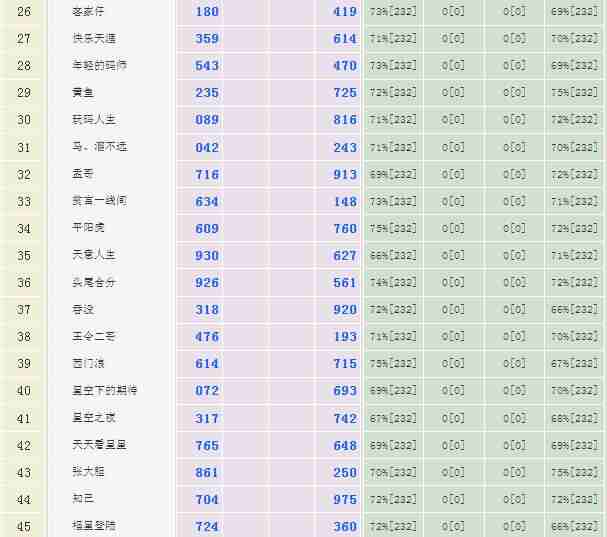Click the blue number 543

coord(207,66)
